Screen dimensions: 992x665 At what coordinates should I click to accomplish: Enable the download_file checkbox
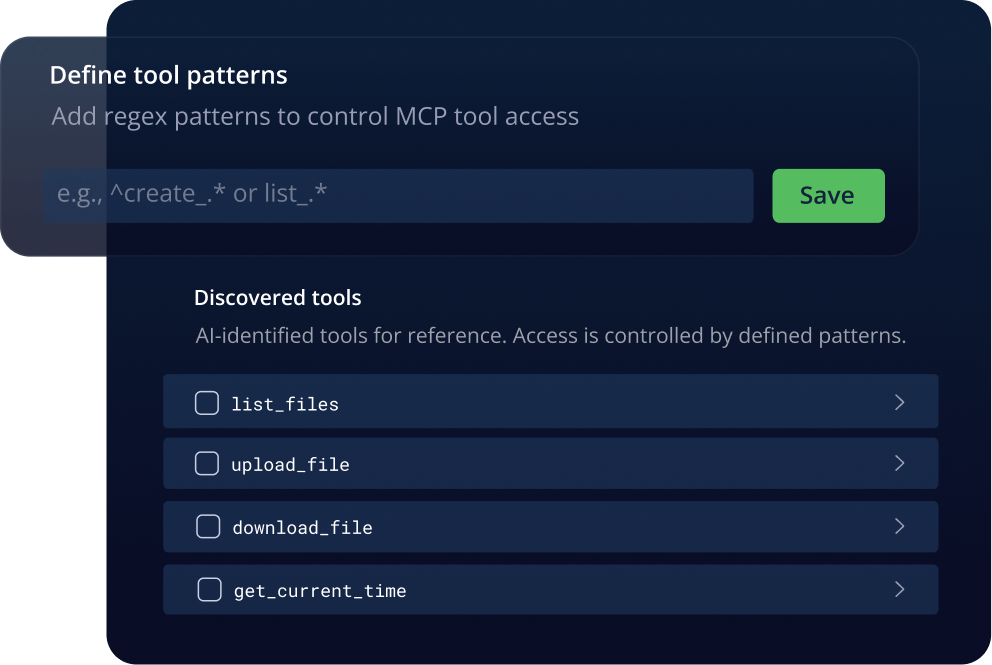pyautogui.click(x=207, y=527)
